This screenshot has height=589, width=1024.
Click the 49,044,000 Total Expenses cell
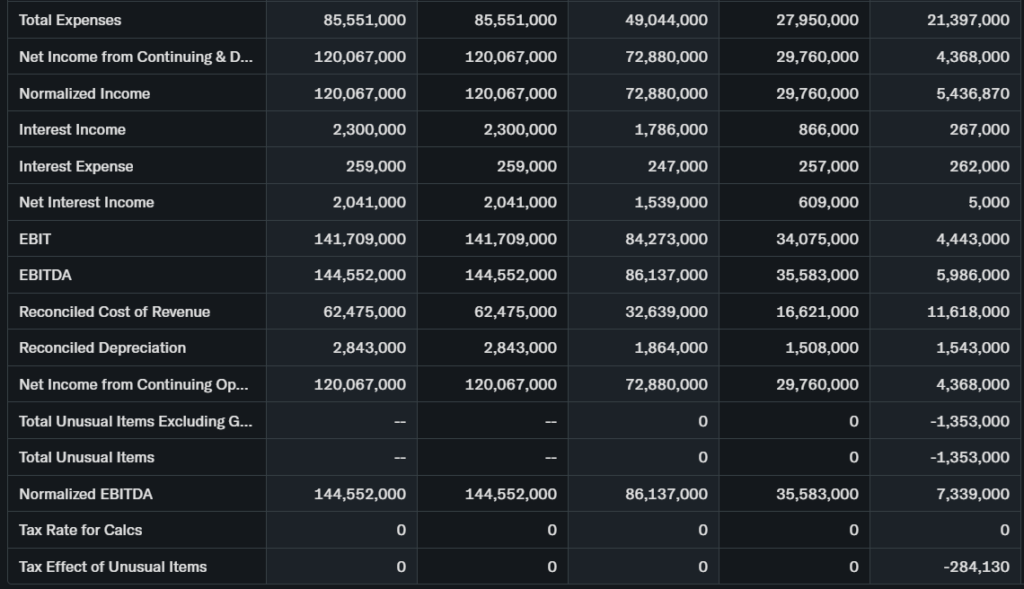click(x=666, y=20)
